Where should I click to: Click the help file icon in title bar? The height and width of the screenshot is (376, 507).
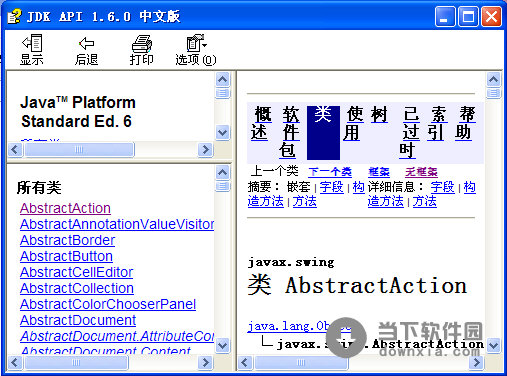click(14, 16)
